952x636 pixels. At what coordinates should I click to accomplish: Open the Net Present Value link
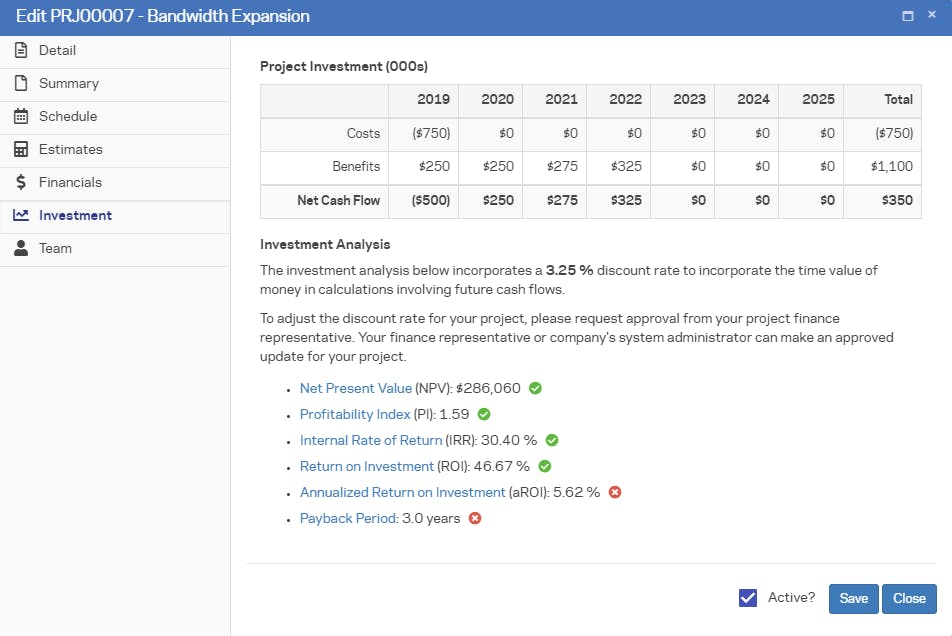pos(355,388)
